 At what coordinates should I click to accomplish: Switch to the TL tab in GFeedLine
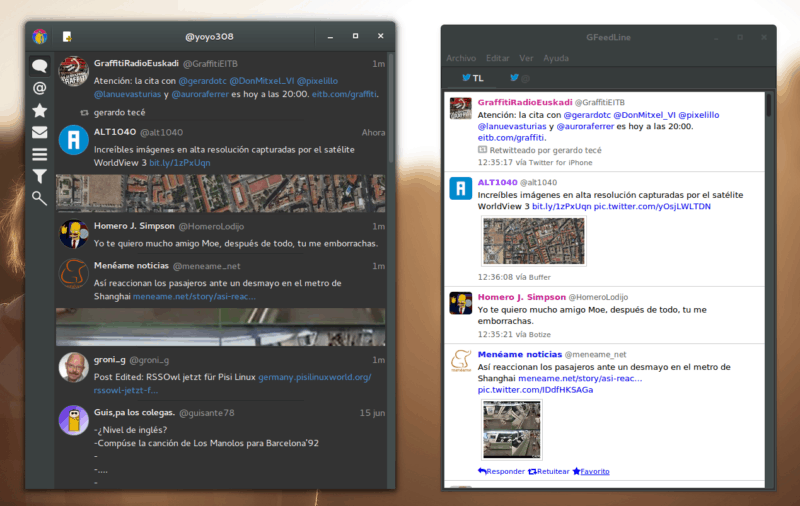[472, 78]
